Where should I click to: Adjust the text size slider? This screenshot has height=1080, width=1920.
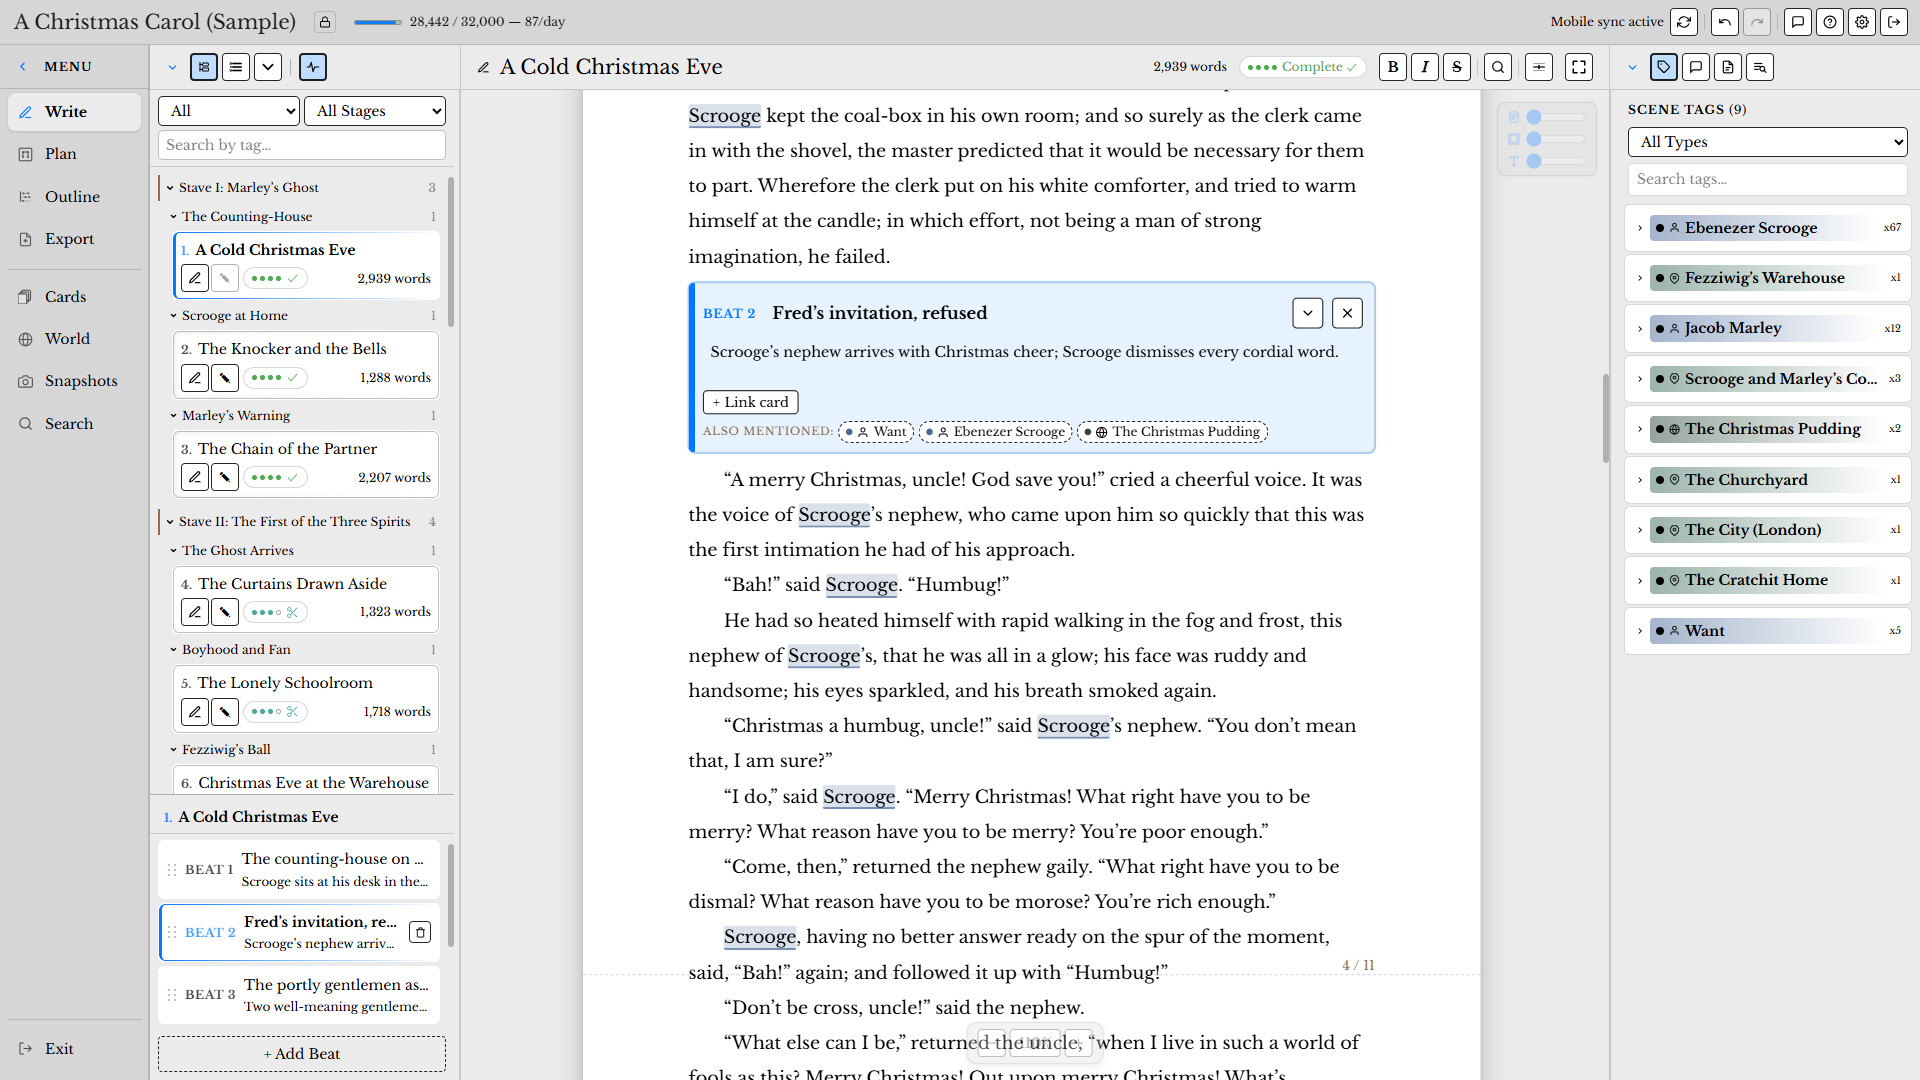point(1555,161)
